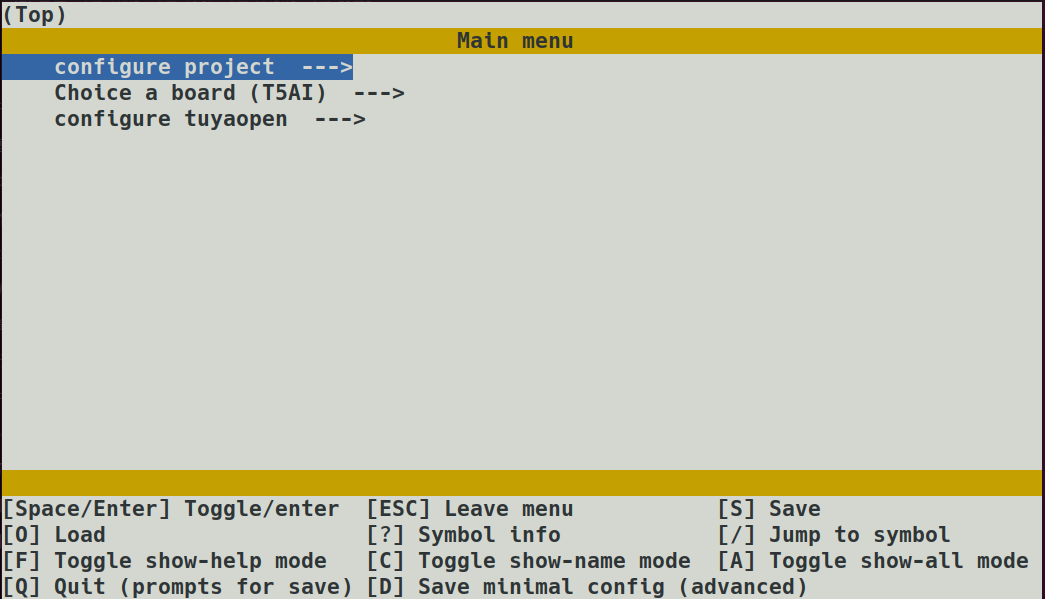1045x599 pixels.
Task: Trigger [ESC] Leave menu action
Action: pyautogui.click(x=471, y=508)
